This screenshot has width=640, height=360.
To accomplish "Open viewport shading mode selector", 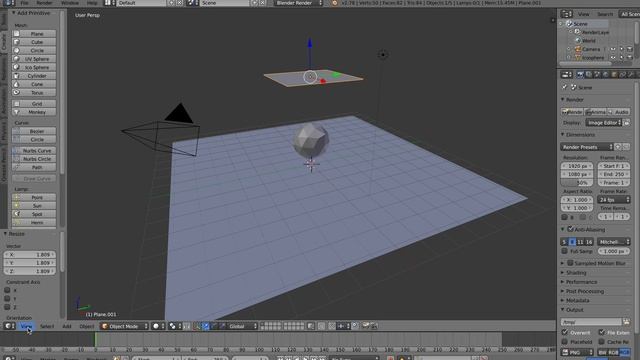I will (158, 326).
